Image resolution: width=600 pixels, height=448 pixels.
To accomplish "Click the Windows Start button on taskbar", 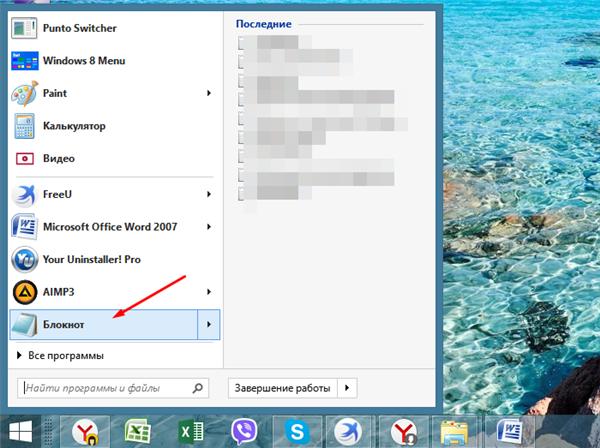I will coord(20,432).
